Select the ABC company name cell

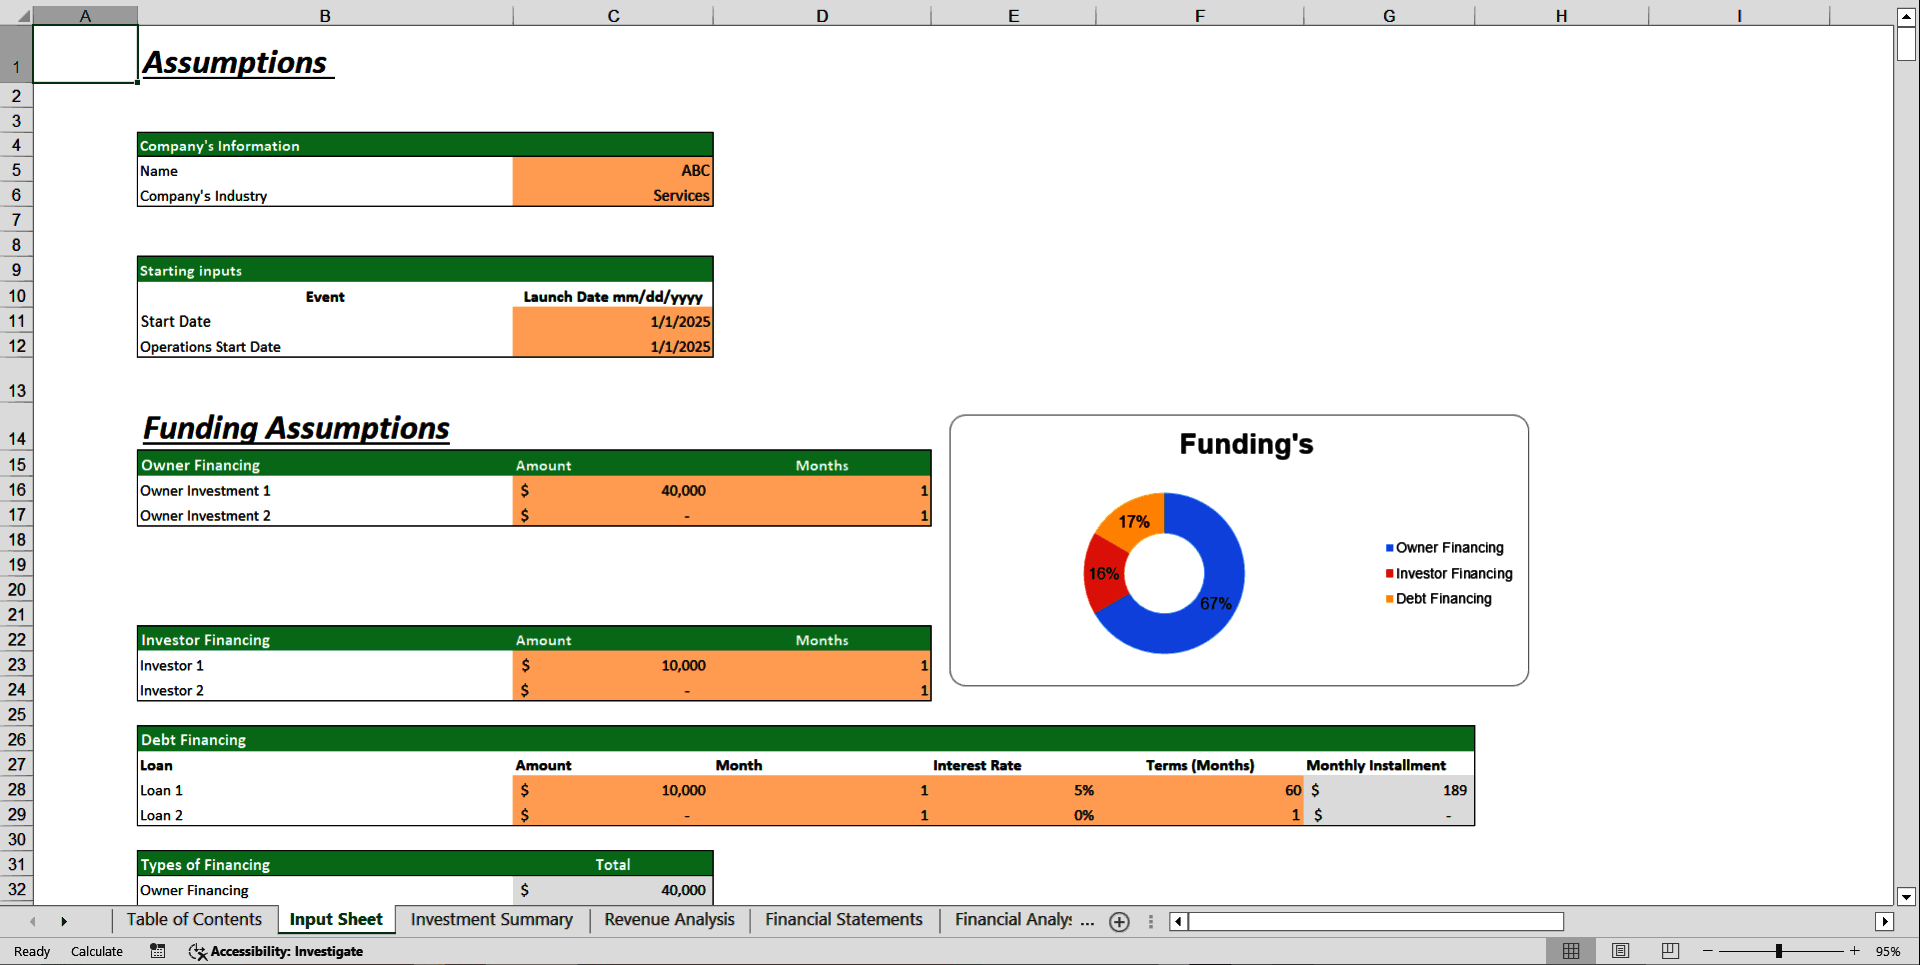coord(612,170)
